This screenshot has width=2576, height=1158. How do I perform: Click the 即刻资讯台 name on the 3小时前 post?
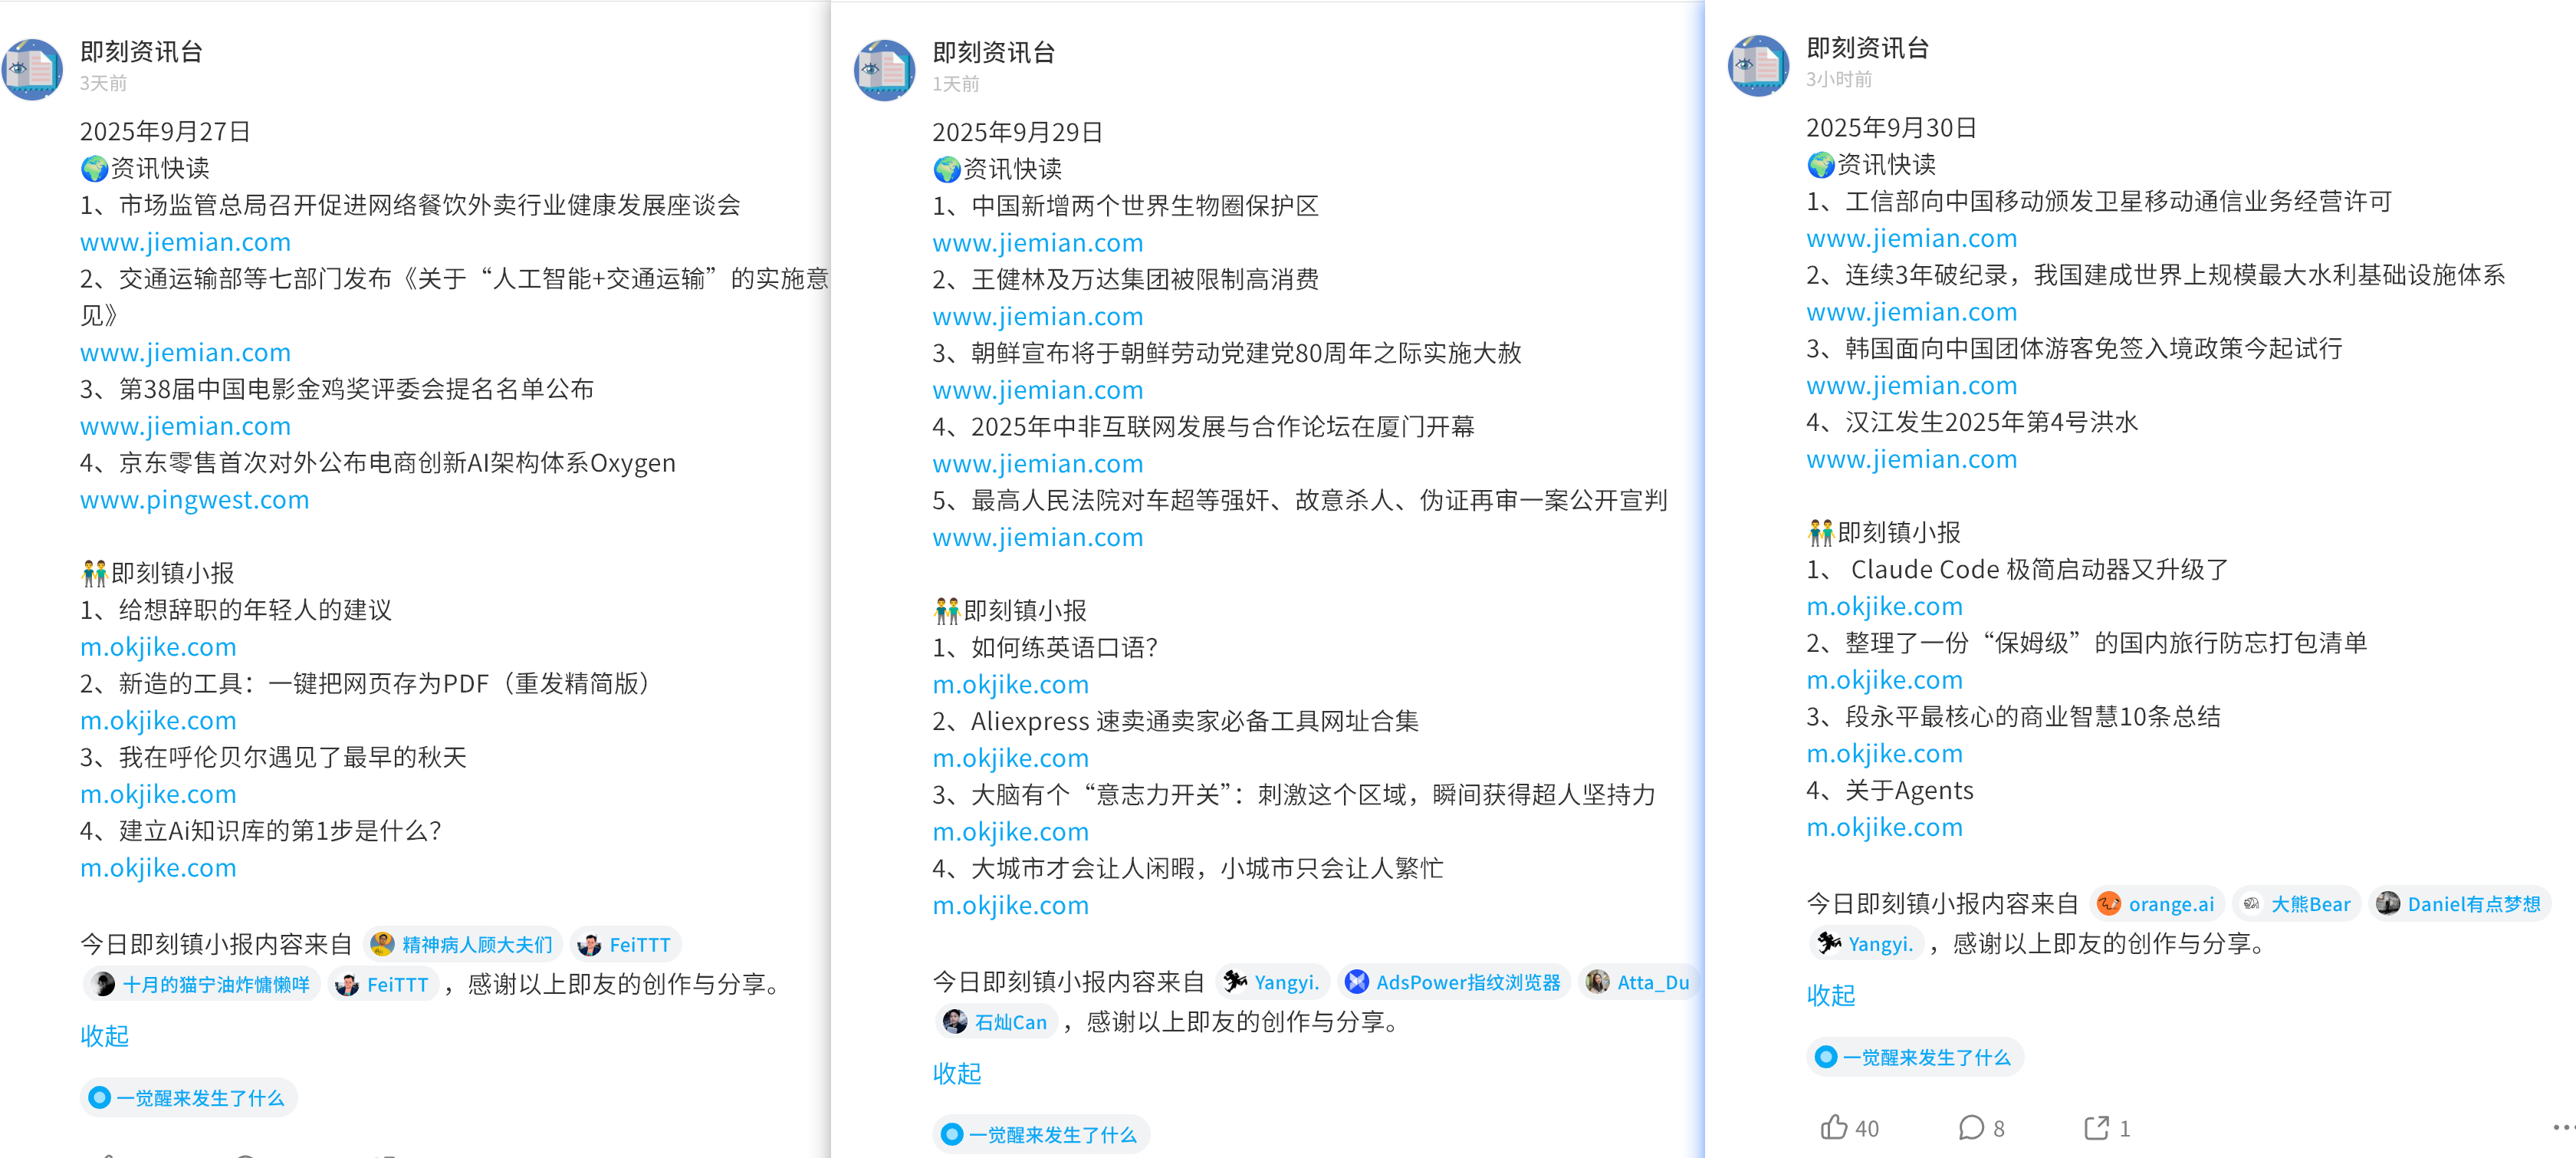(1867, 48)
